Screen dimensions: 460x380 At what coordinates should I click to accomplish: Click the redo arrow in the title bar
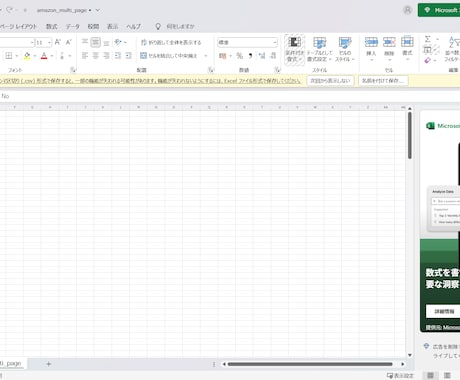coord(9,10)
